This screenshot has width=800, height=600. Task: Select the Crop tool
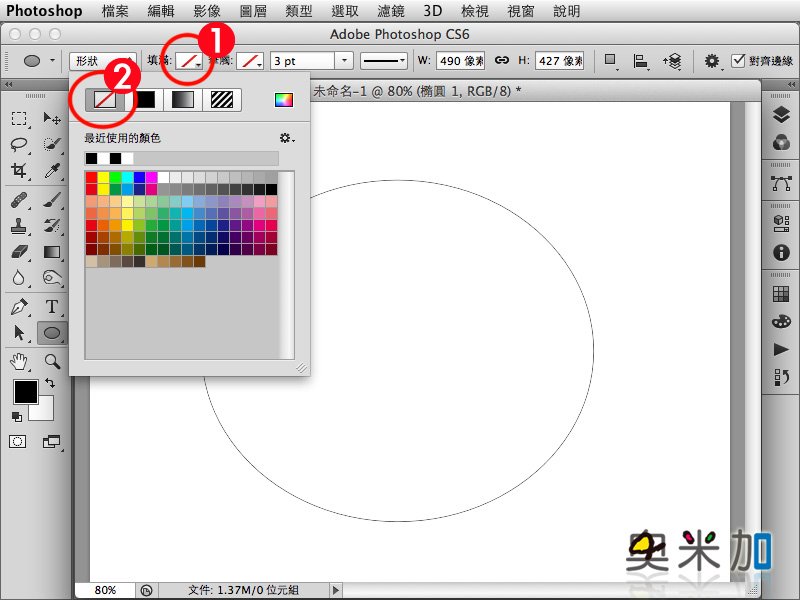[19, 170]
